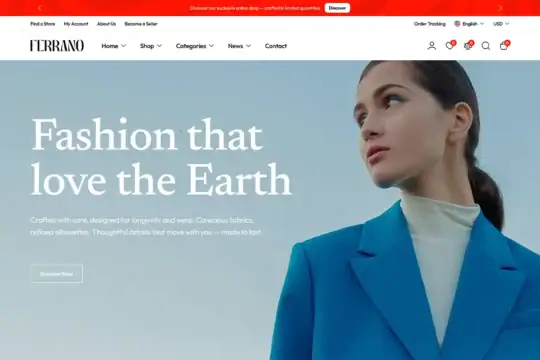Open Become a Seller link
The image size is (540, 360).
(141, 24)
